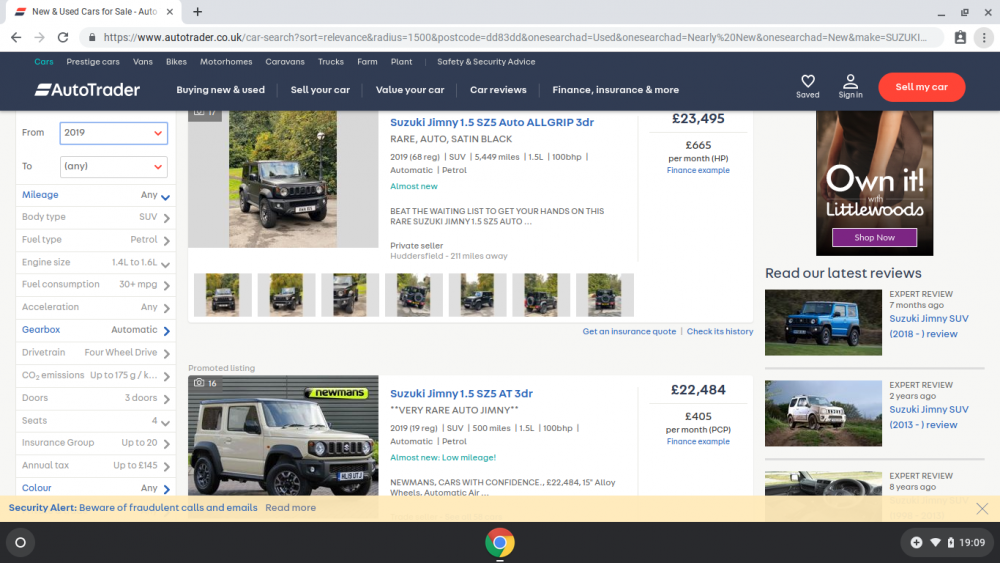Open the Buying new & used menu
This screenshot has width=1000, height=563.
pos(221,90)
